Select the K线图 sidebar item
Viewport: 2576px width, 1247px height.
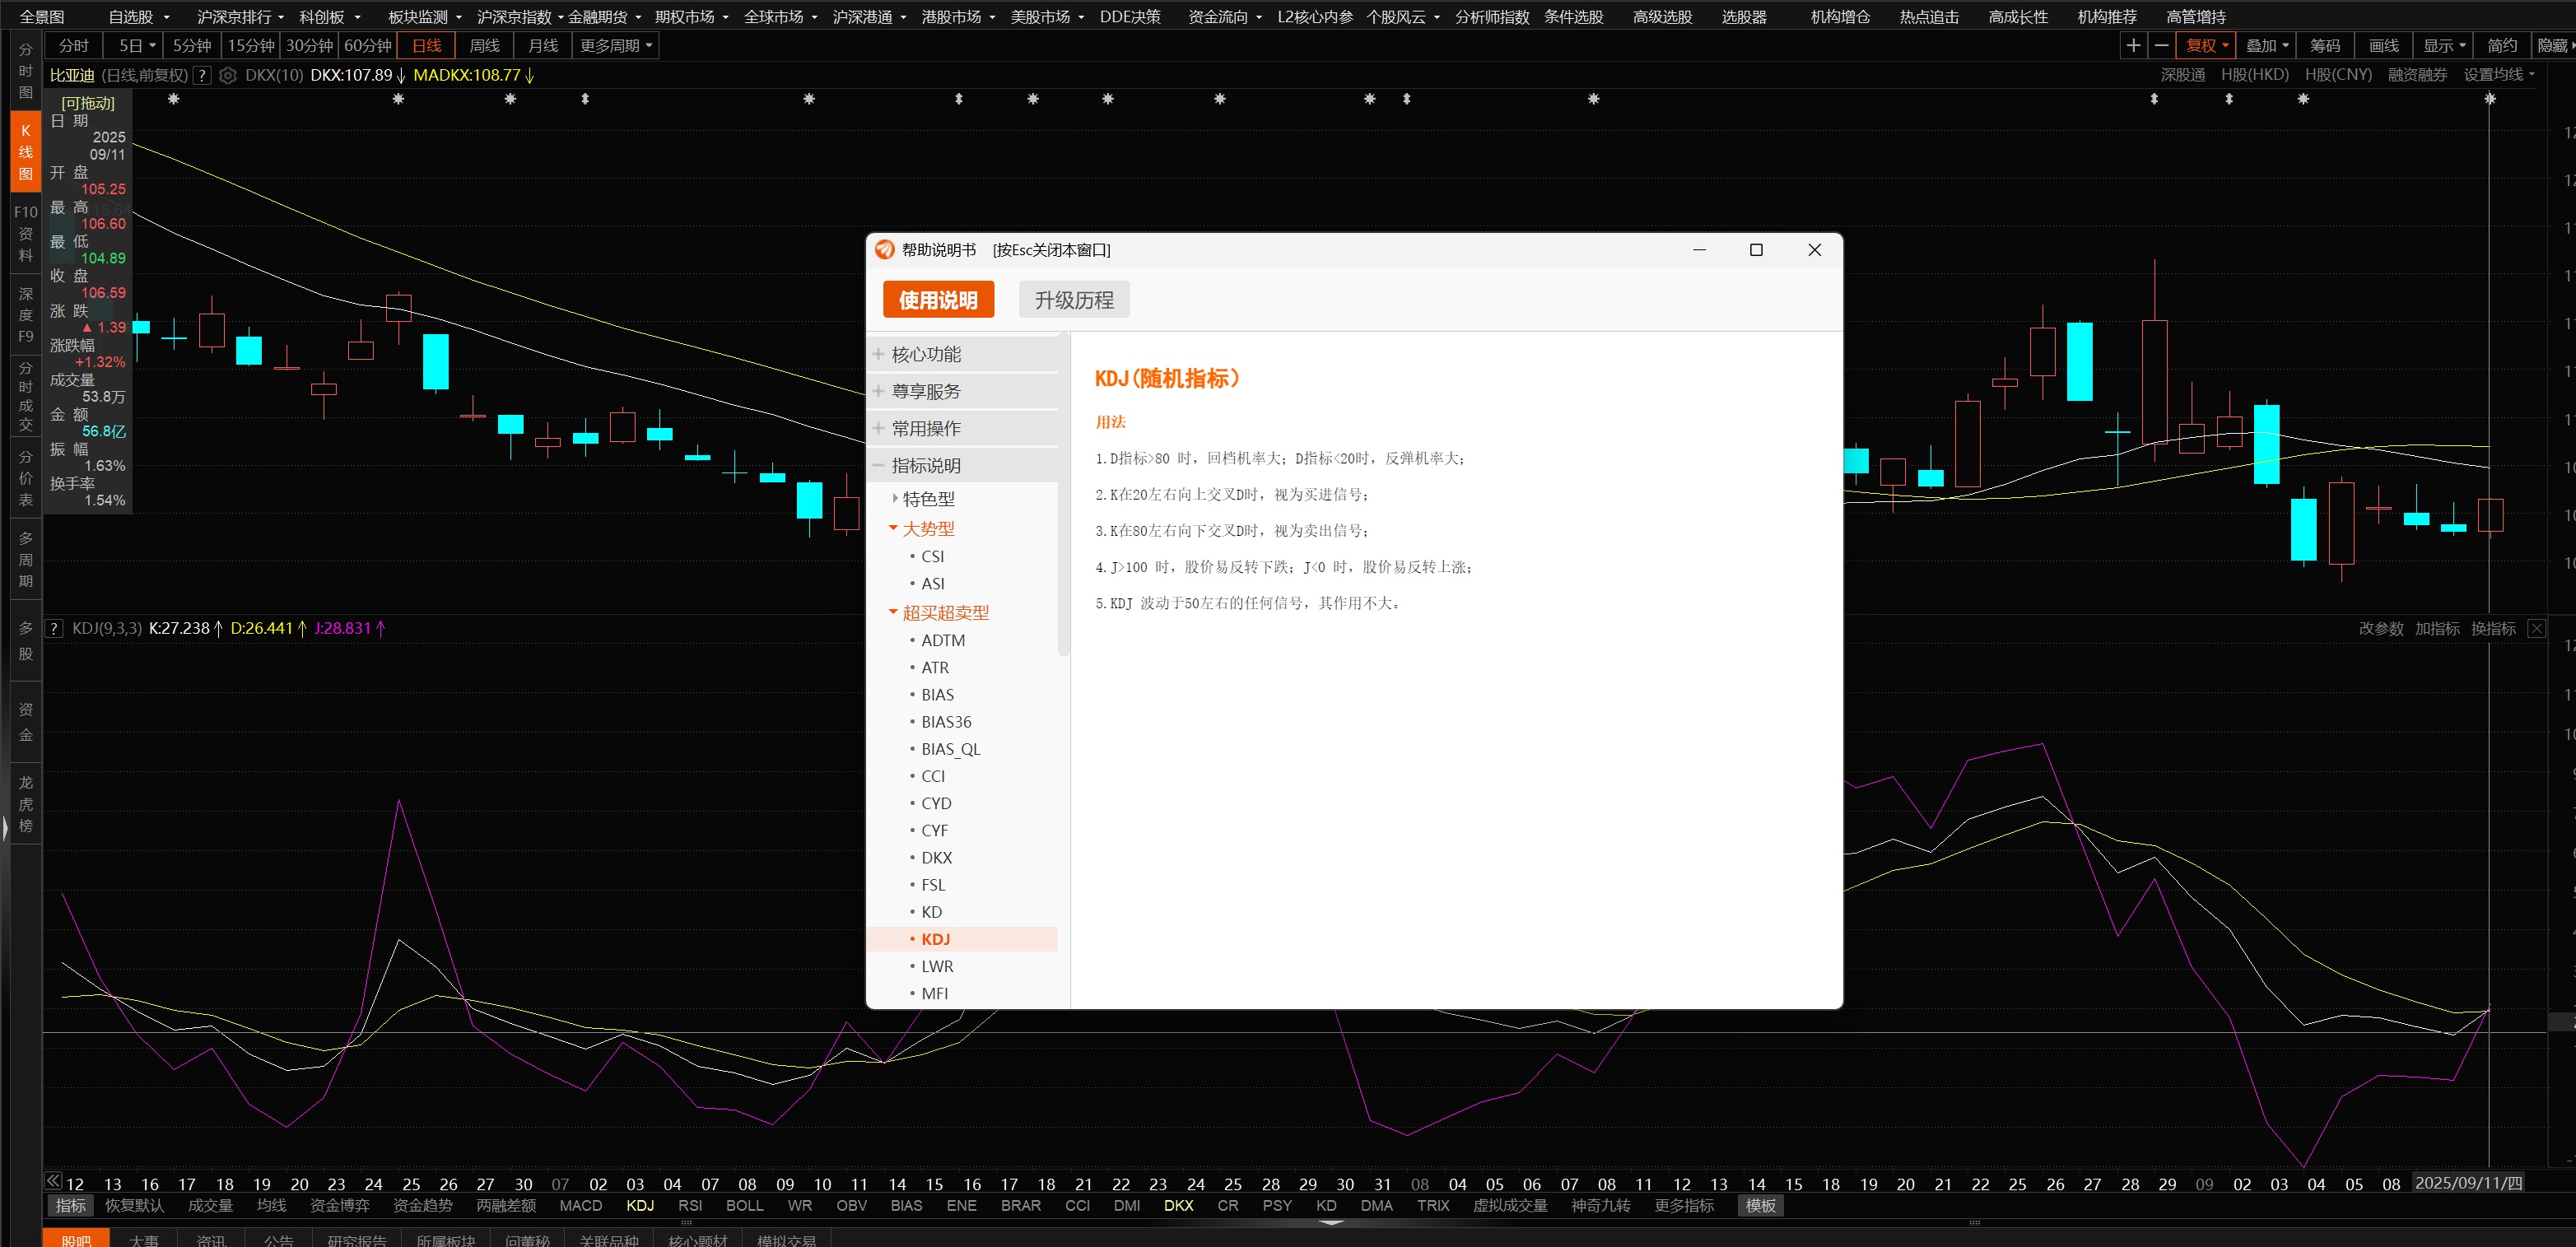click(26, 152)
